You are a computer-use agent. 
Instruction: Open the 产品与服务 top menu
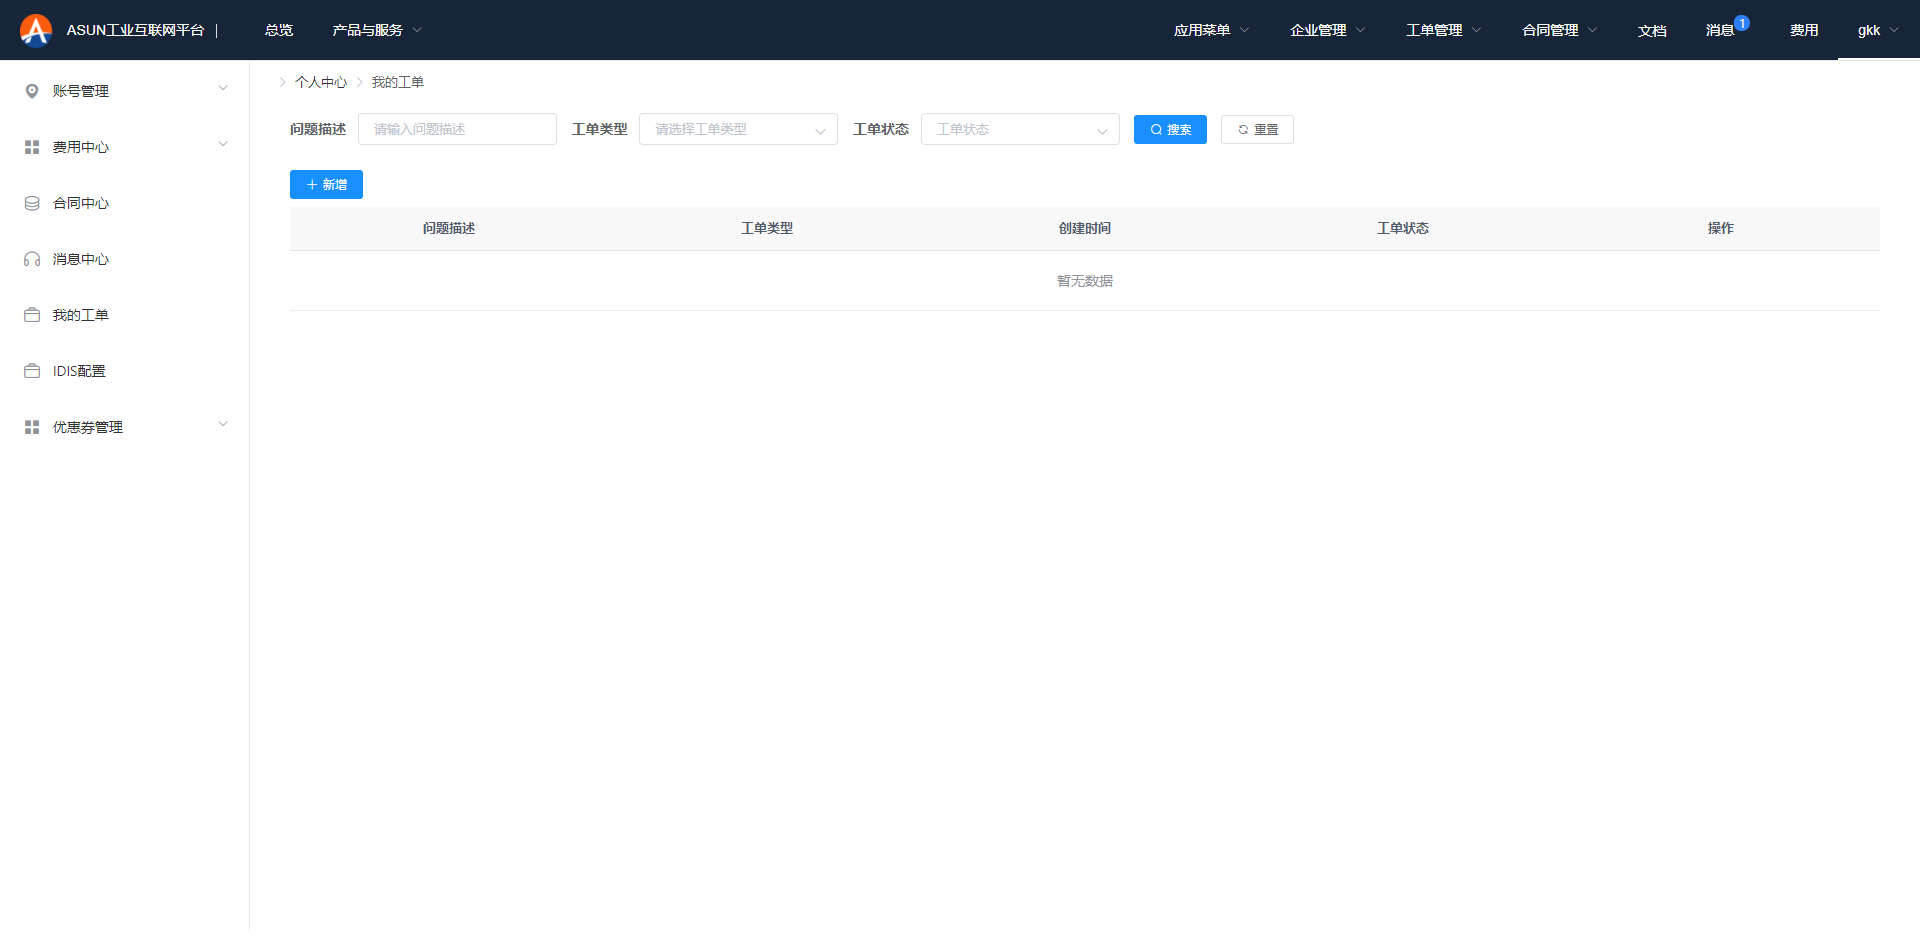(x=377, y=30)
